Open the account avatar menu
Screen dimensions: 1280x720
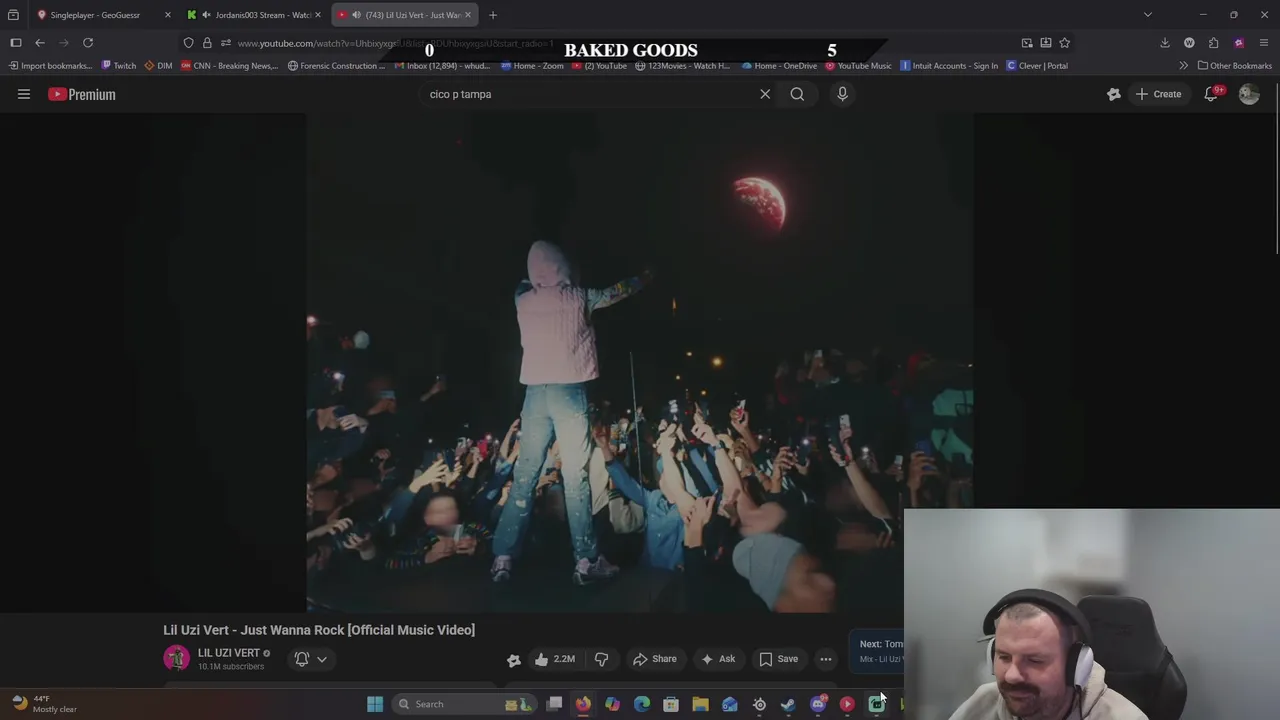point(1249,94)
